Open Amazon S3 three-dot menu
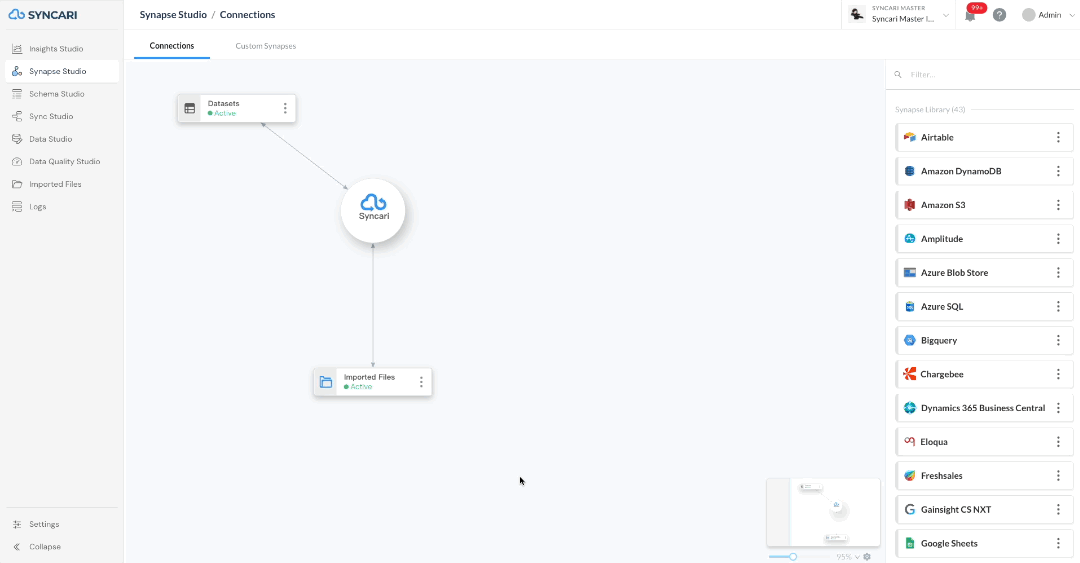Image resolution: width=1080 pixels, height=563 pixels. tap(1059, 205)
